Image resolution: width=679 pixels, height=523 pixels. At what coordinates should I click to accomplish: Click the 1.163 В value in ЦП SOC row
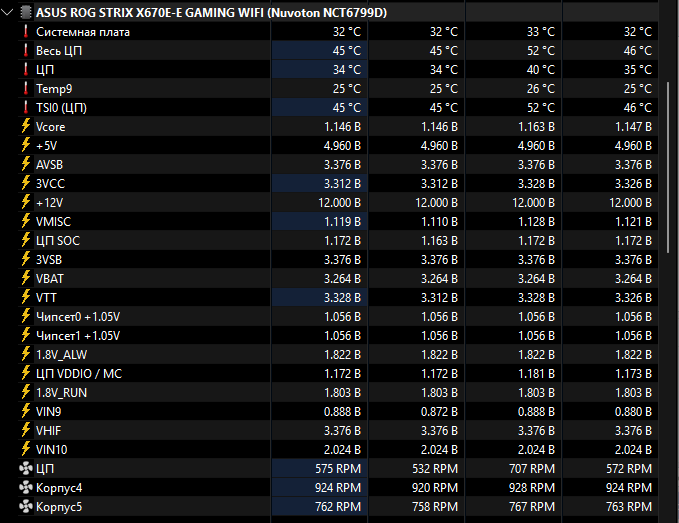coord(440,241)
